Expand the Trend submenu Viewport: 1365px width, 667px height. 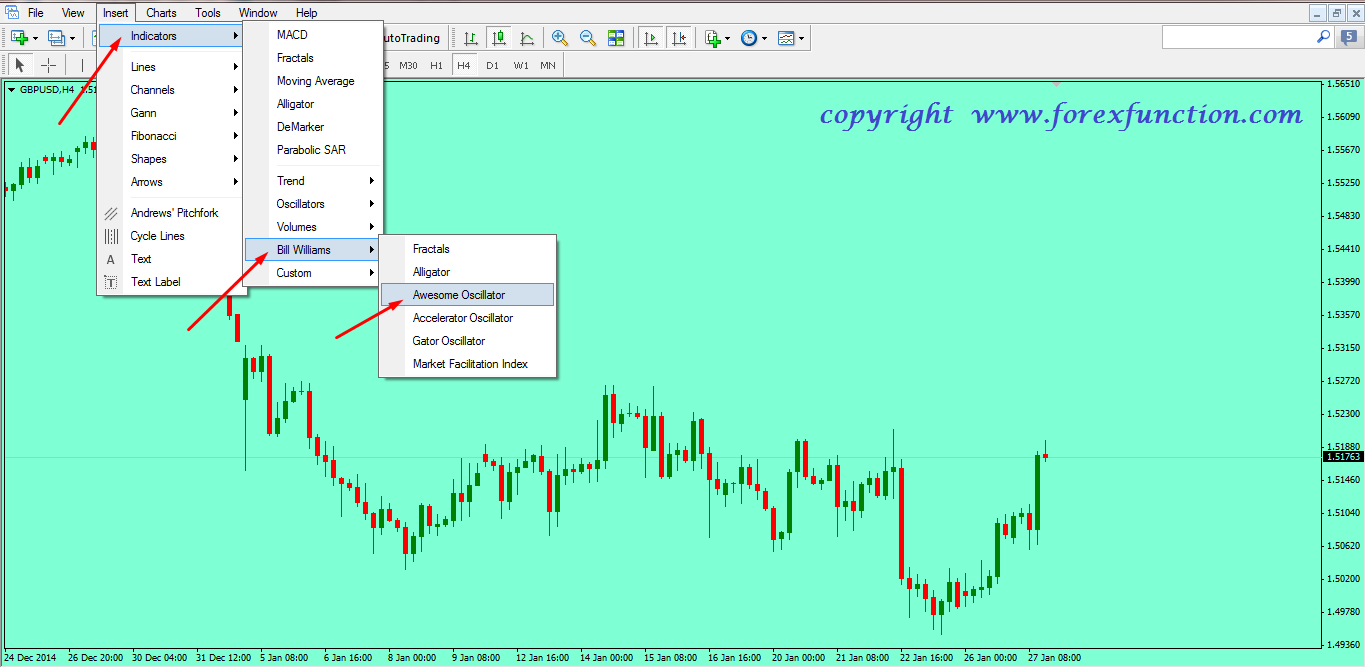click(x=313, y=181)
